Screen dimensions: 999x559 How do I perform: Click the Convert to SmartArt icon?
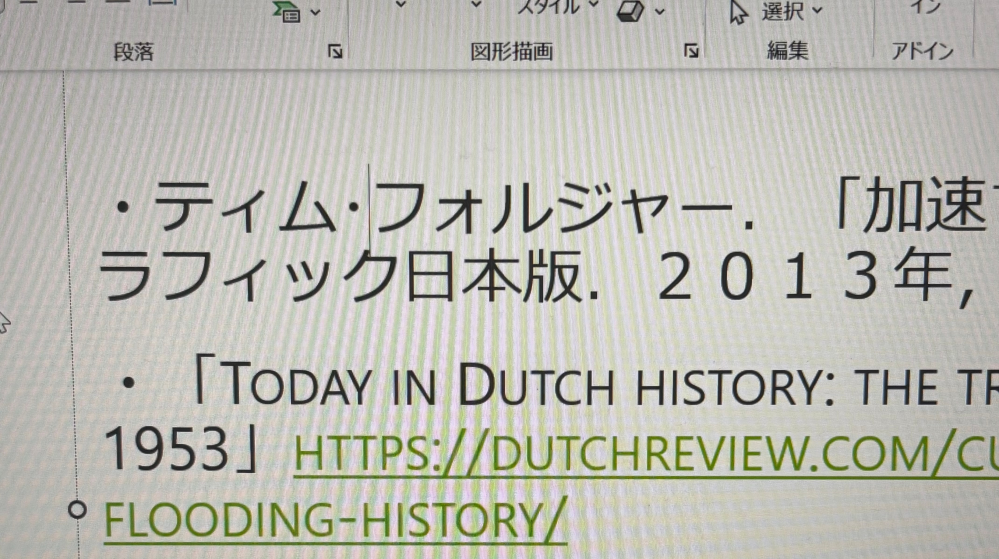[287, 10]
